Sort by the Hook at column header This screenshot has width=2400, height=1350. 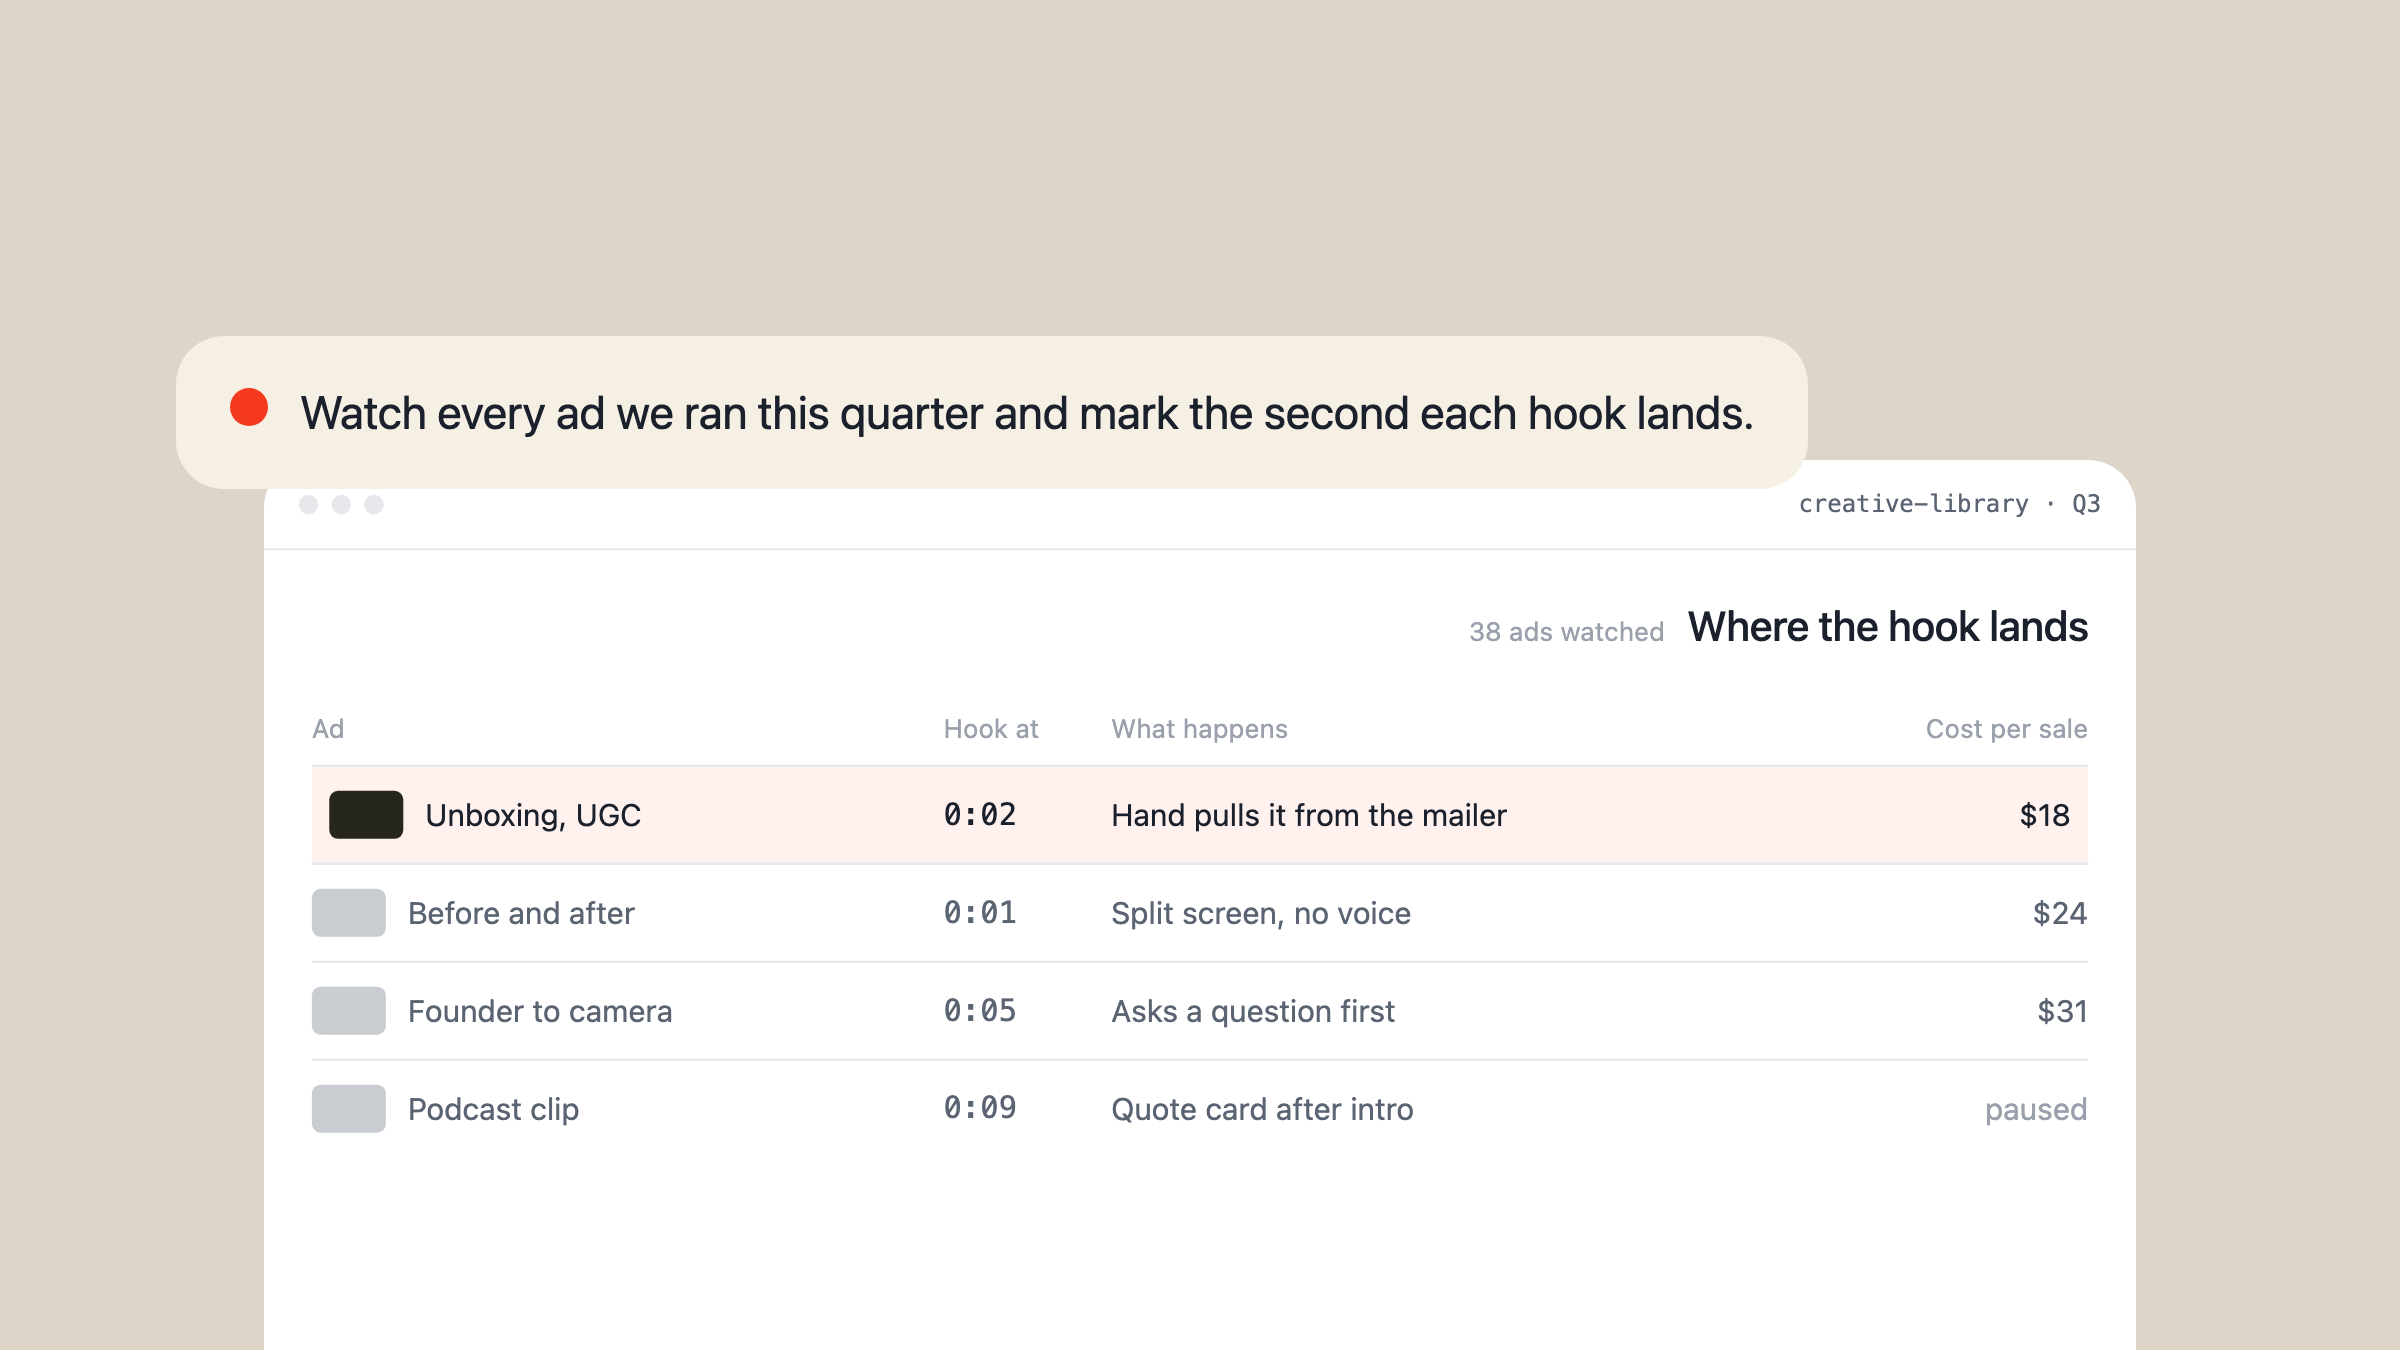pyautogui.click(x=991, y=729)
